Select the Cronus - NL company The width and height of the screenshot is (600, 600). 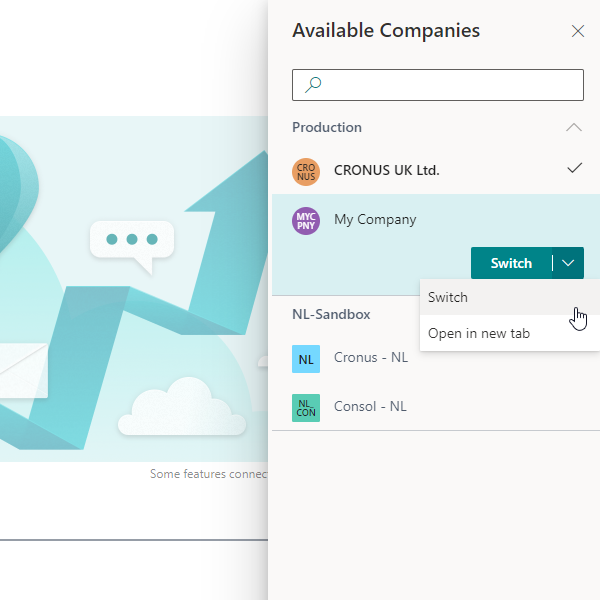pos(371,357)
